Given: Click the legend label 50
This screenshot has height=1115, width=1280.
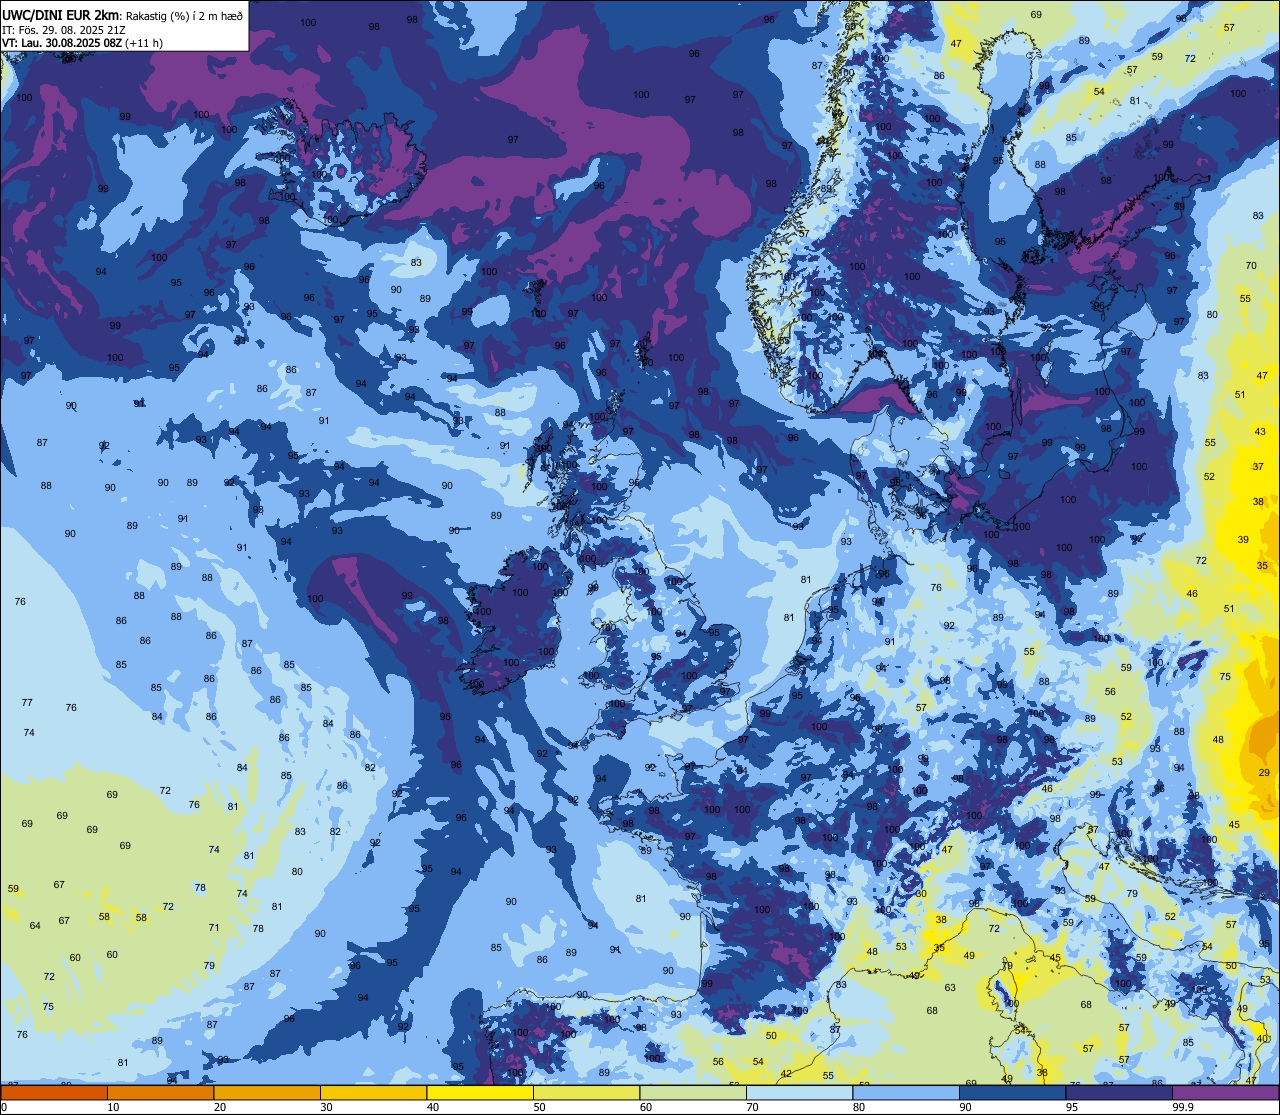Looking at the screenshot, I should (x=539, y=1107).
